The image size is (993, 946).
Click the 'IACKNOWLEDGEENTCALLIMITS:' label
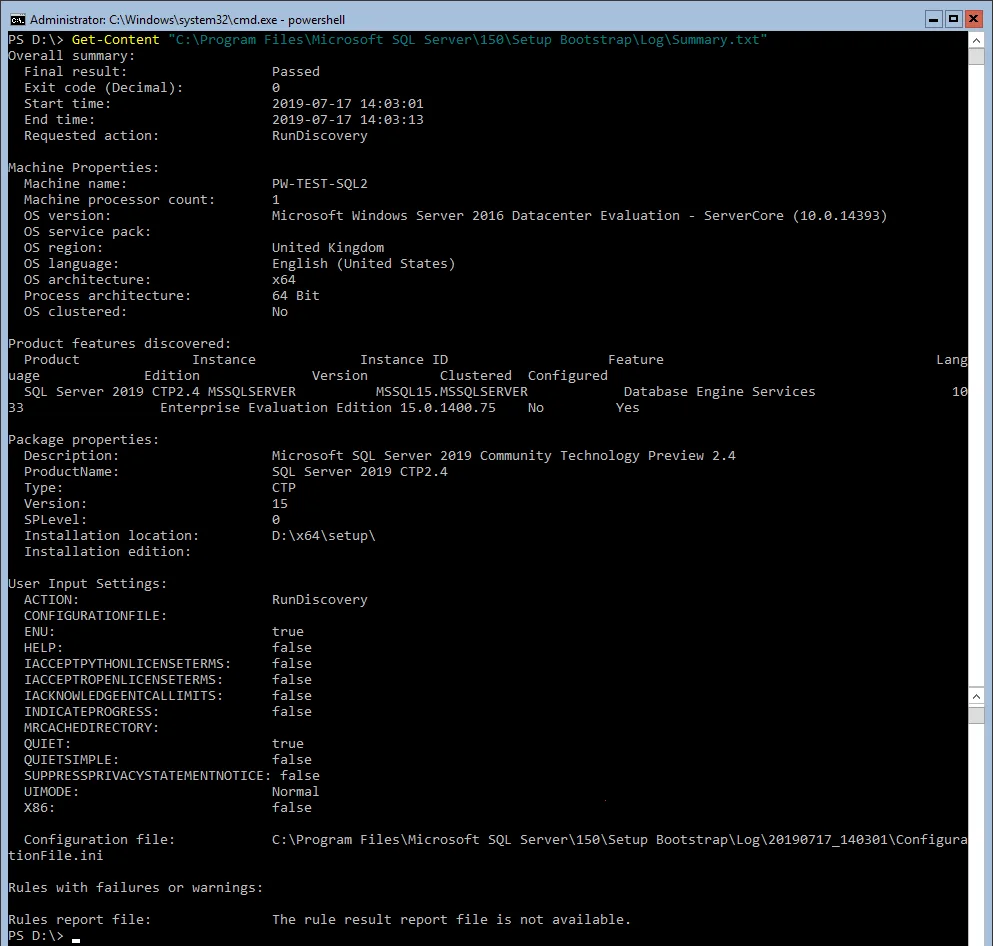click(123, 695)
